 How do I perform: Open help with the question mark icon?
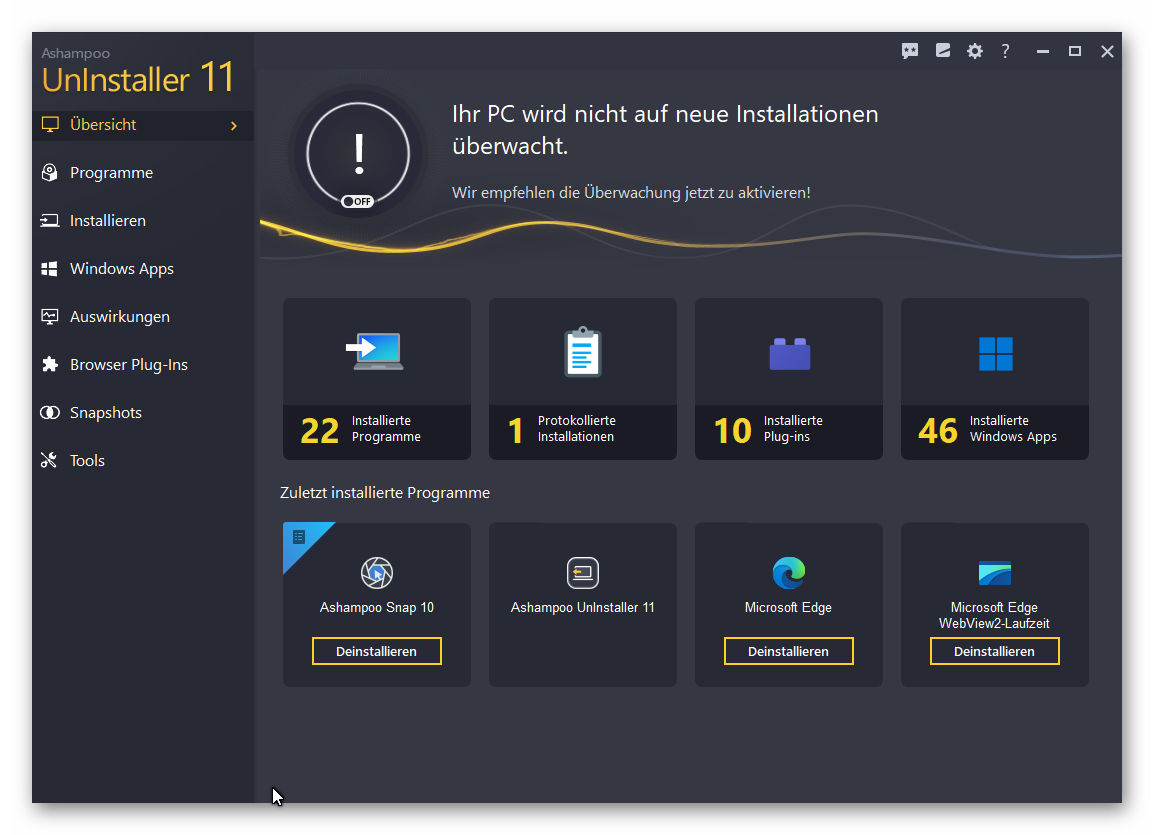1006,51
